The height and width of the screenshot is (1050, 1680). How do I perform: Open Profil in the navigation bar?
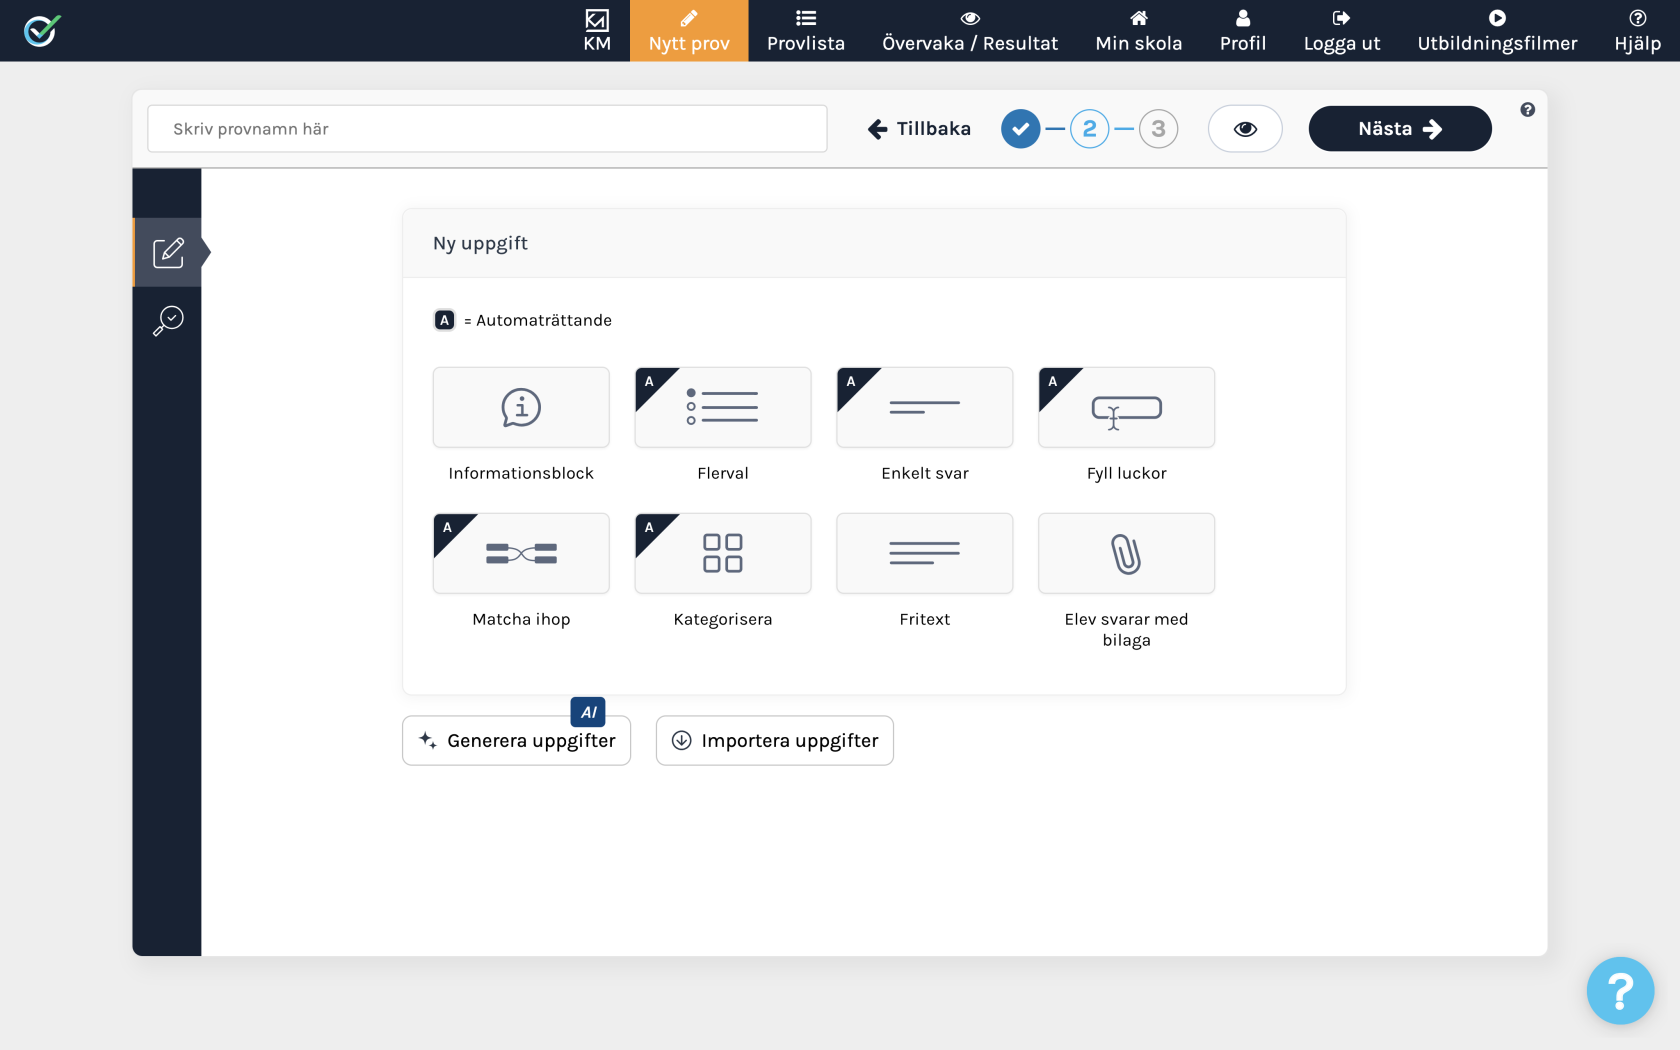point(1243,31)
